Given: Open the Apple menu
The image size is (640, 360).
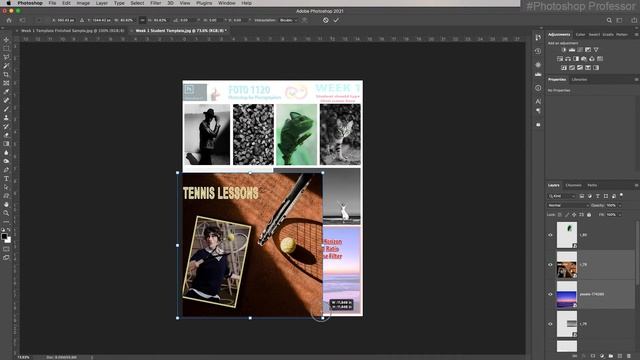Looking at the screenshot, I should tap(8, 3).
